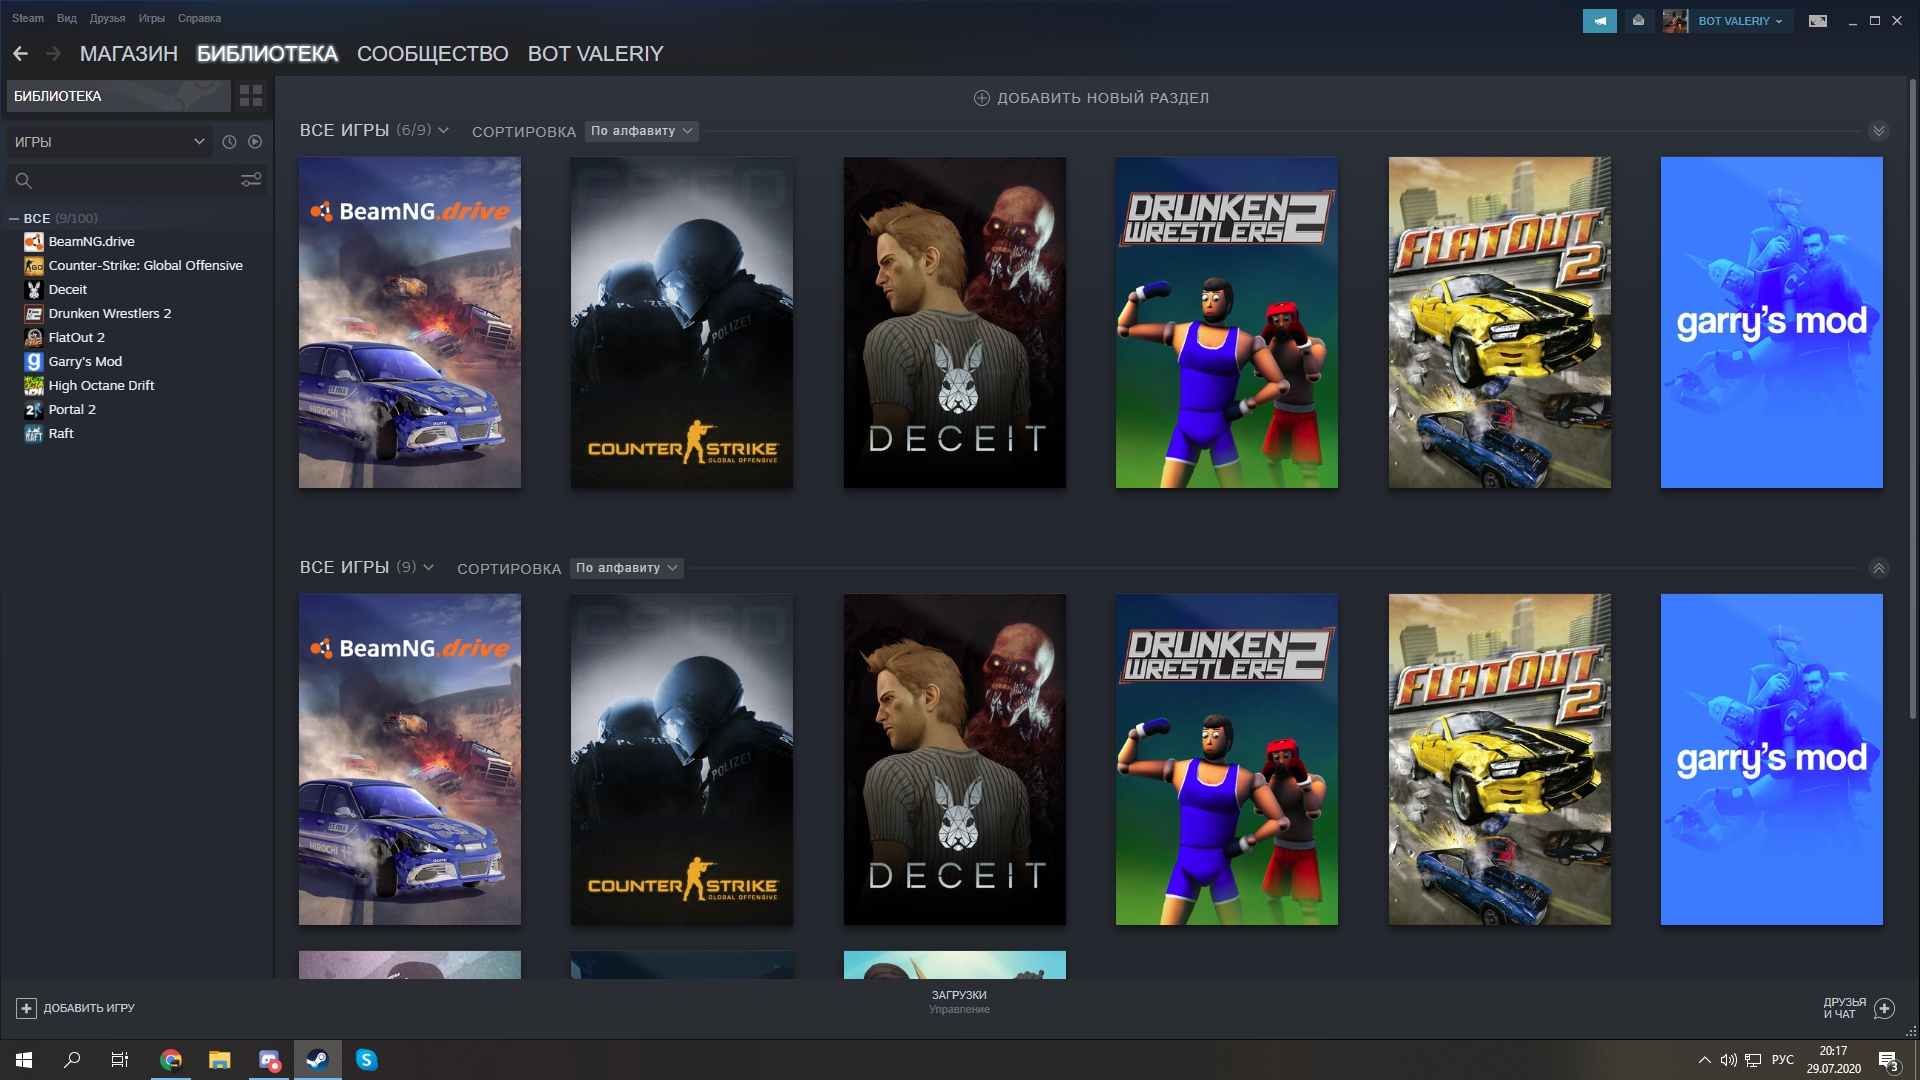Collapse the ВСЕ category in sidebar
The height and width of the screenshot is (1080, 1920).
click(x=14, y=218)
